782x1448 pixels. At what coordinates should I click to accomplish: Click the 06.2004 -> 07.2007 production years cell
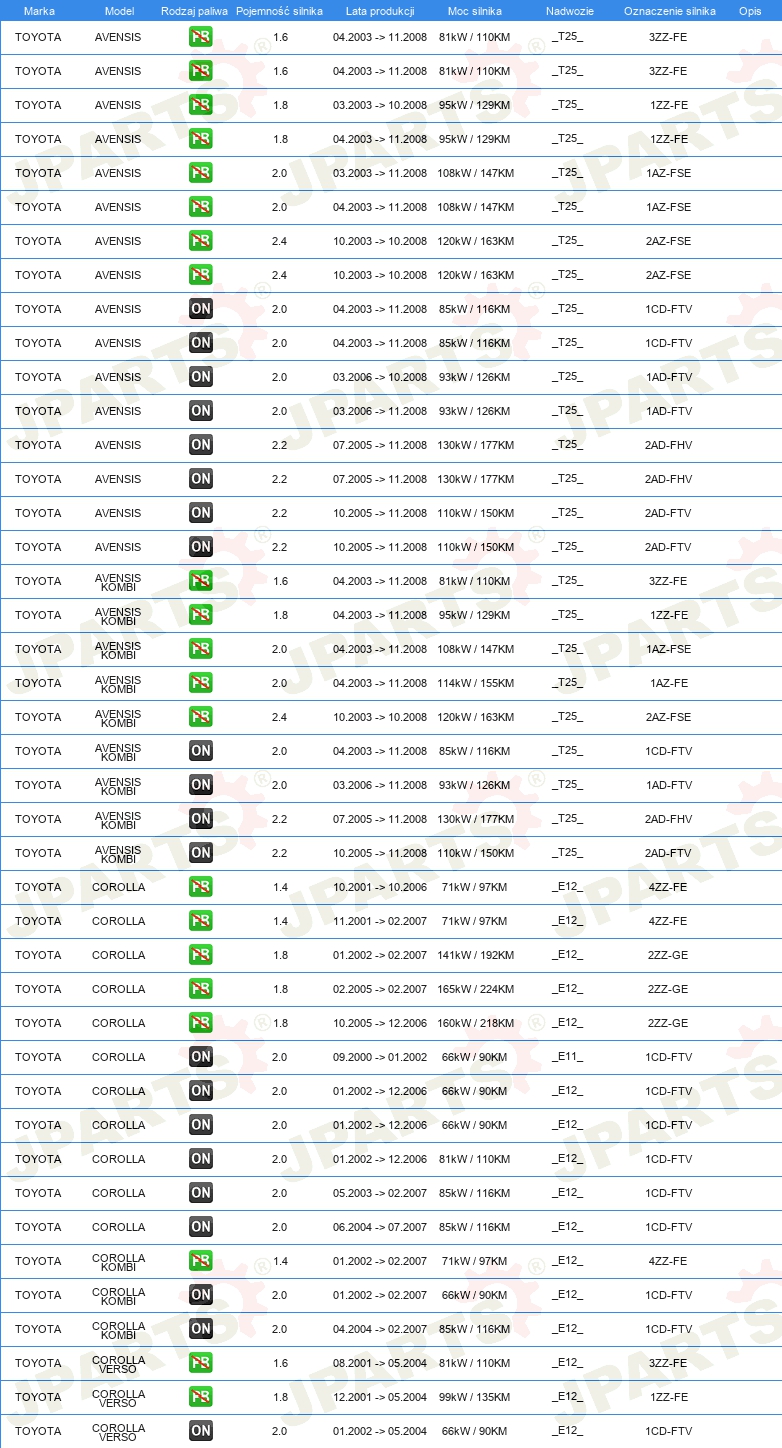click(x=380, y=1227)
